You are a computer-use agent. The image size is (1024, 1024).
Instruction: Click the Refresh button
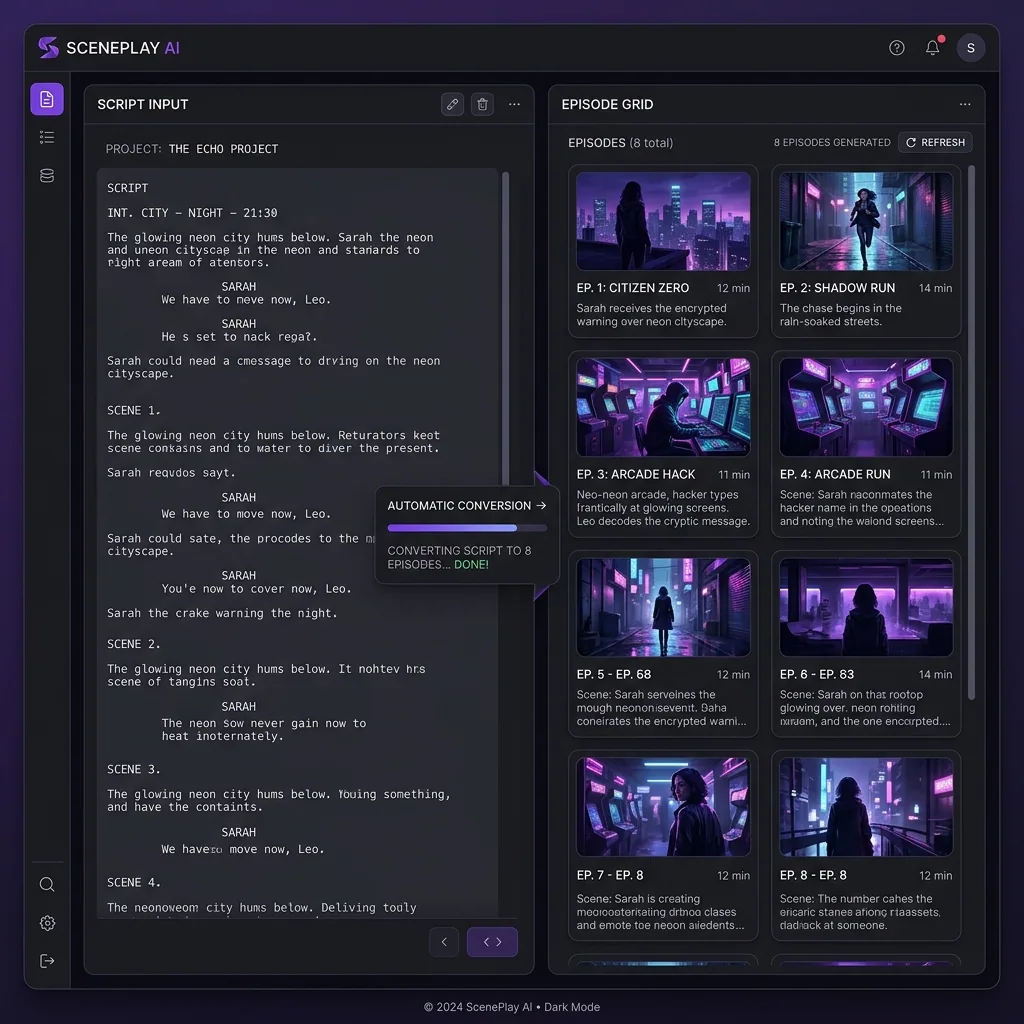(935, 143)
